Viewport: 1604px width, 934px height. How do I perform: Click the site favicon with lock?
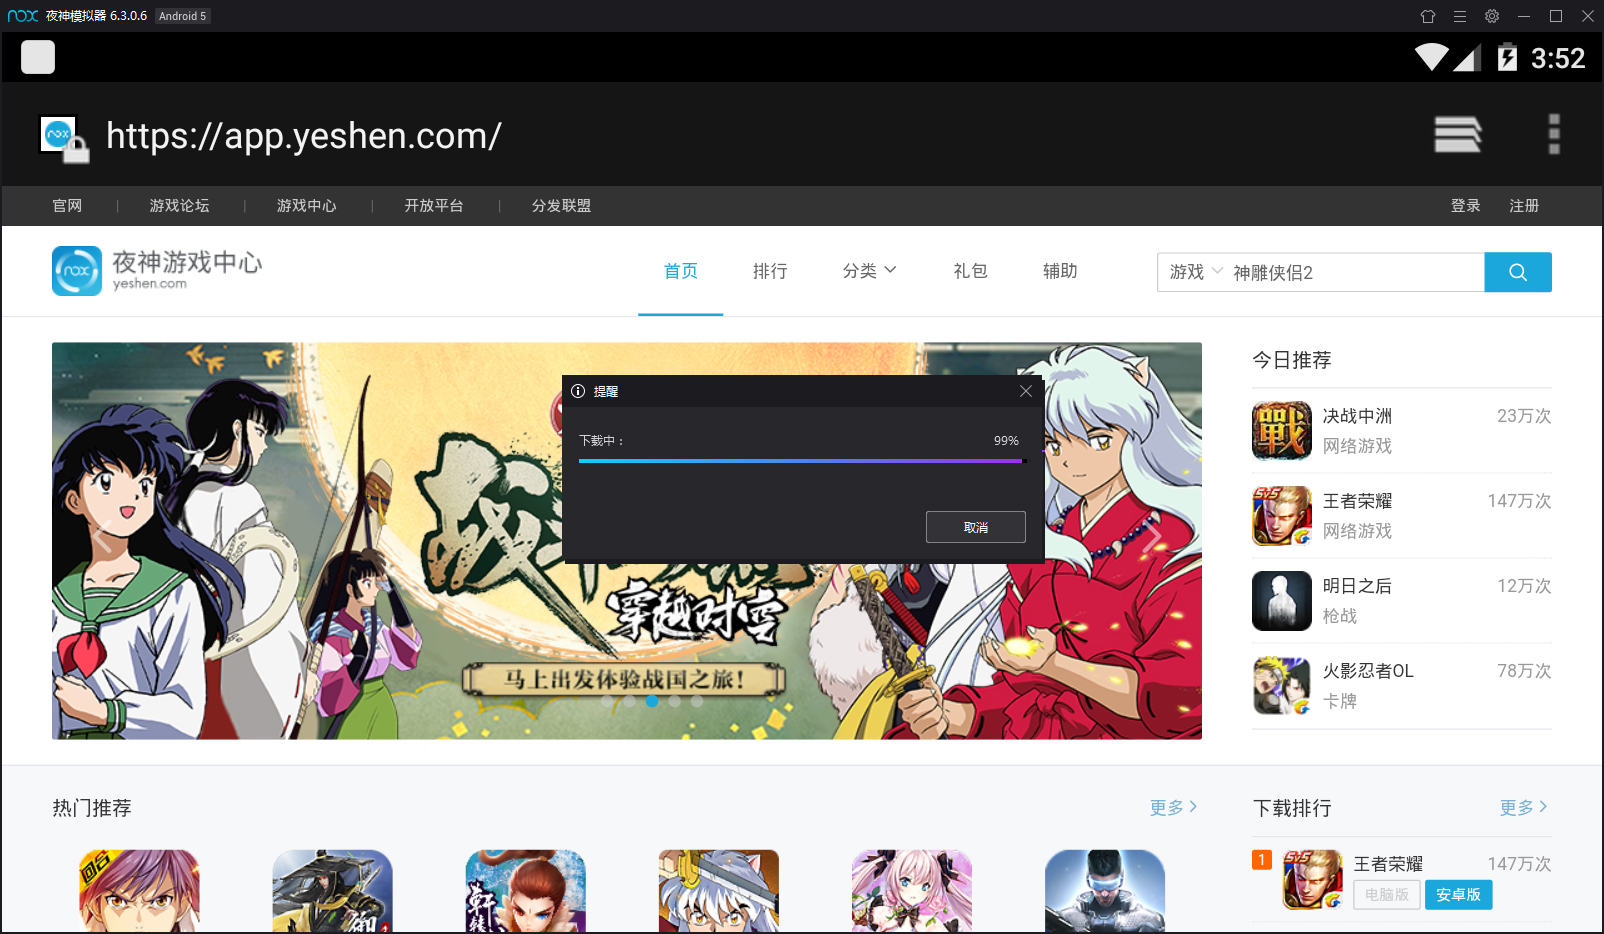63,138
